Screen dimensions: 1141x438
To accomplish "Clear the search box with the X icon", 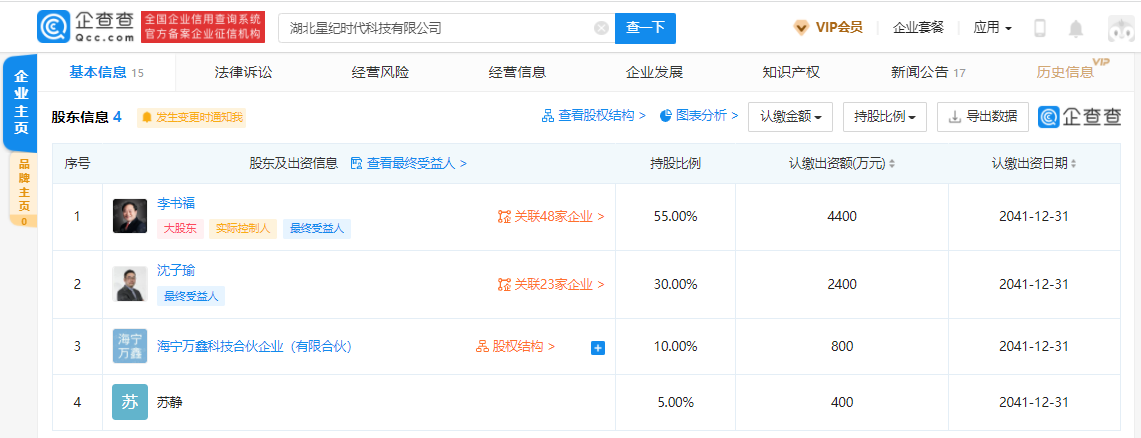I will [601, 28].
